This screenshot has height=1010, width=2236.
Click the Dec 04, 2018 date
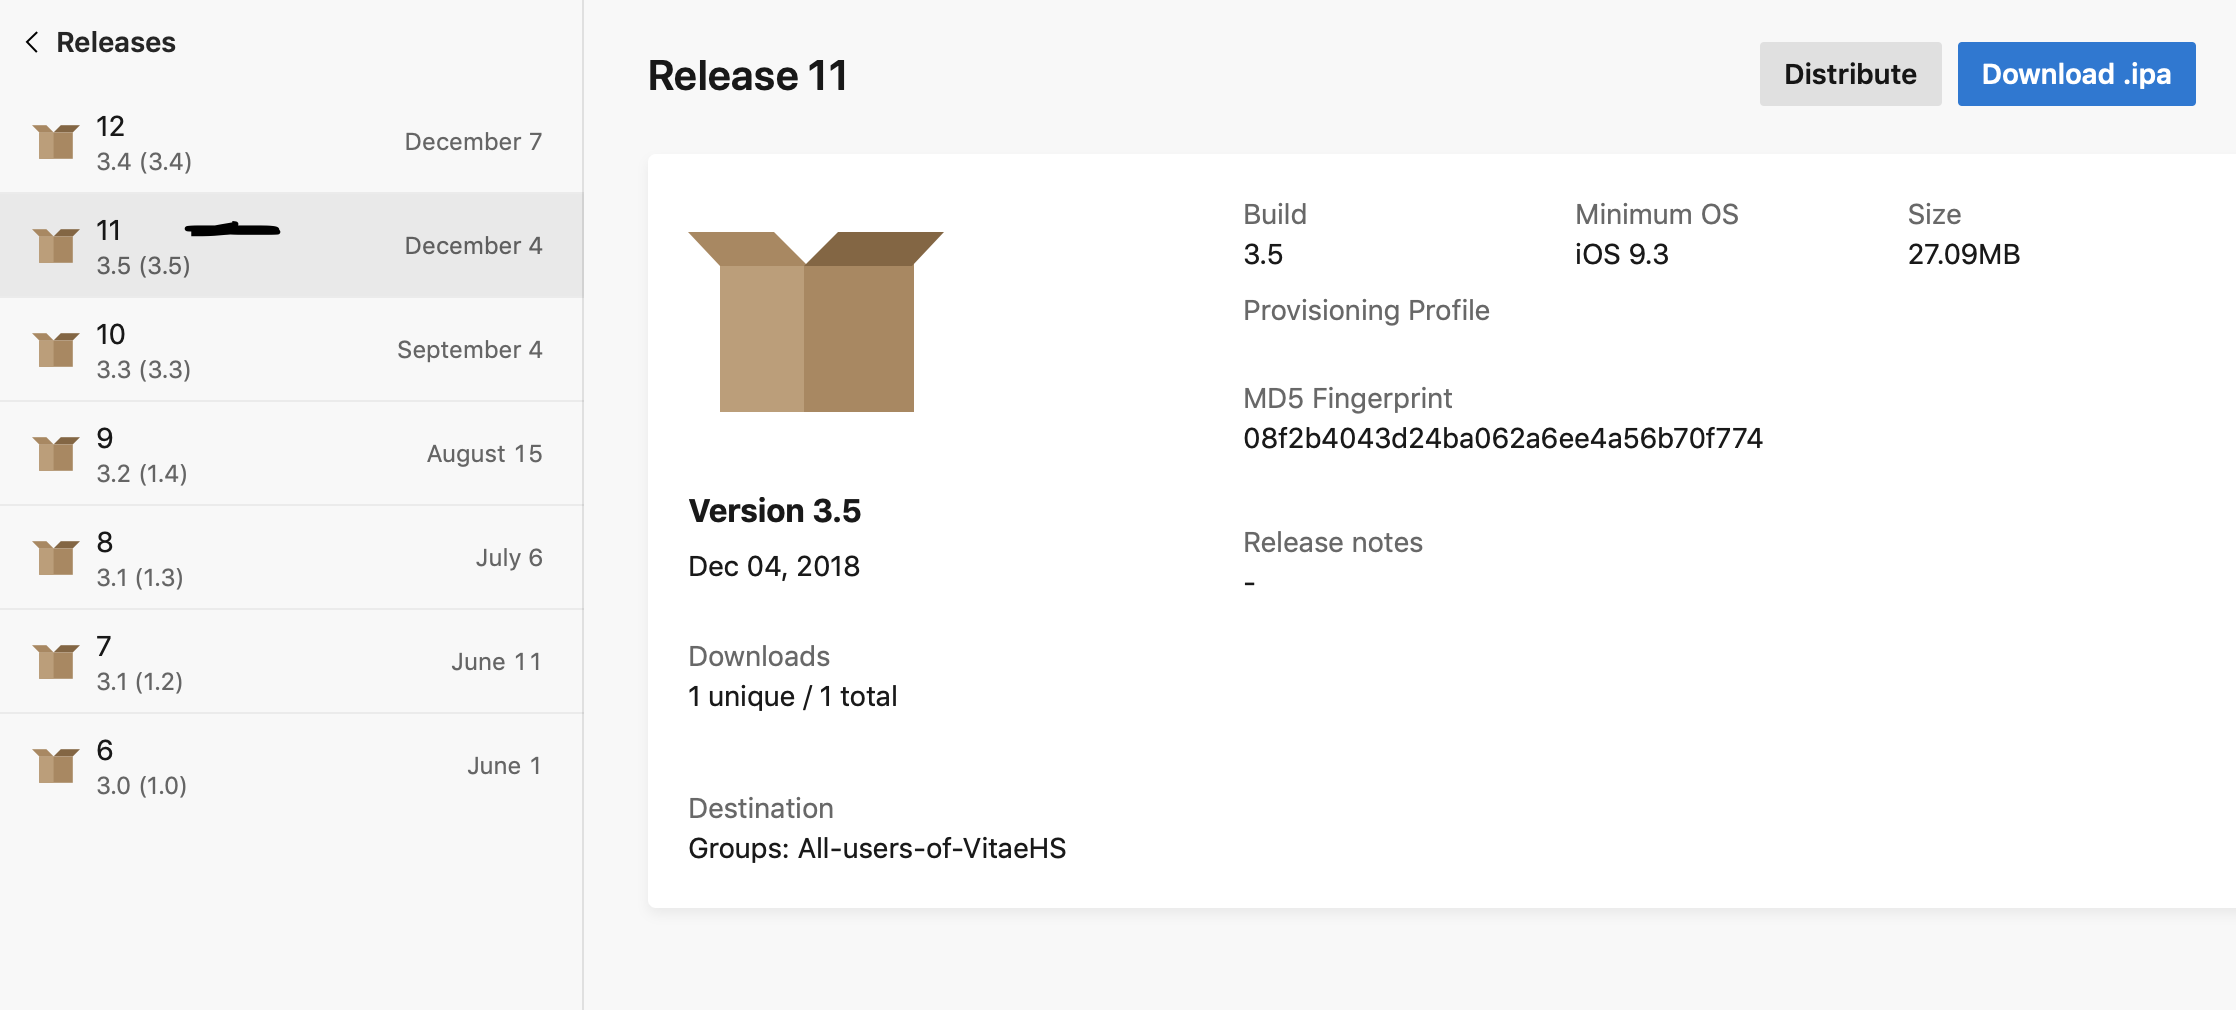click(774, 566)
